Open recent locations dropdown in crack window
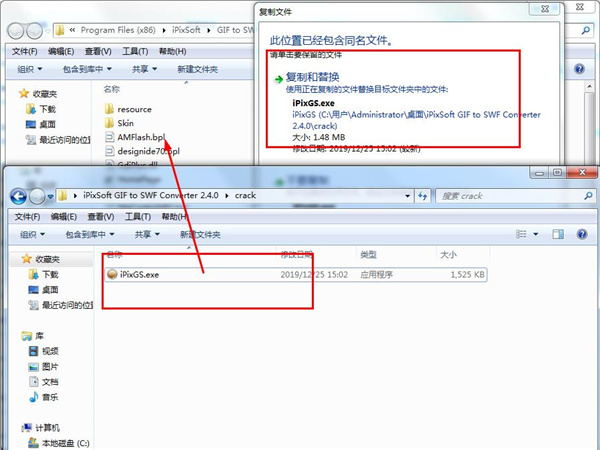 click(x=50, y=197)
